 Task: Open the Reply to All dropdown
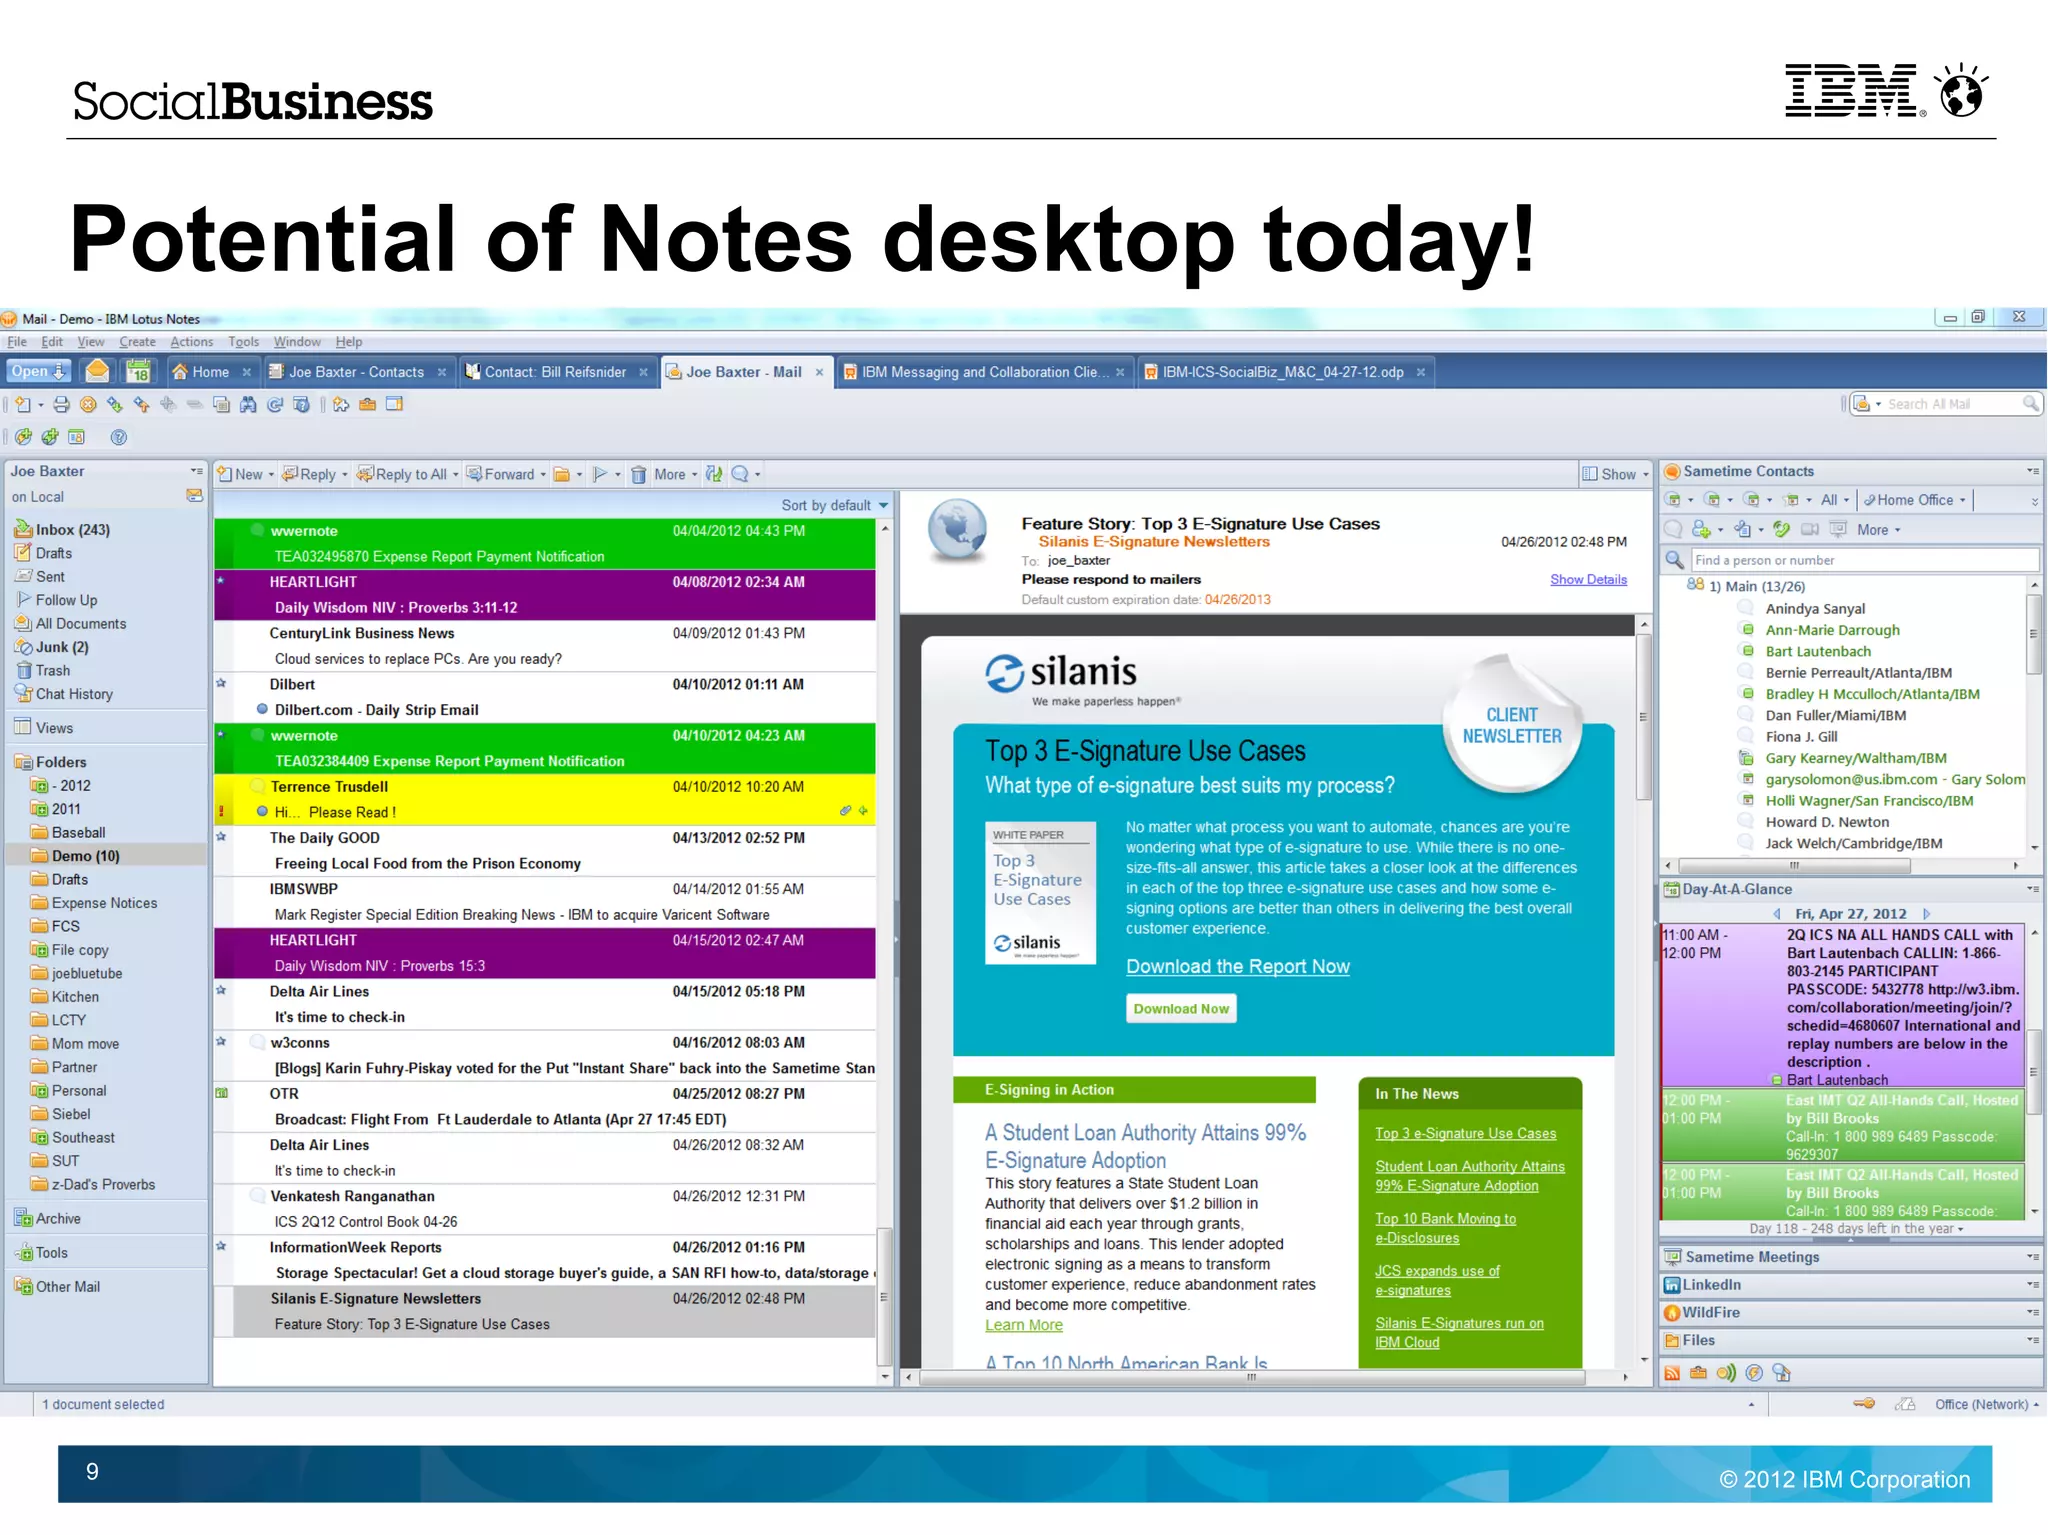point(456,475)
